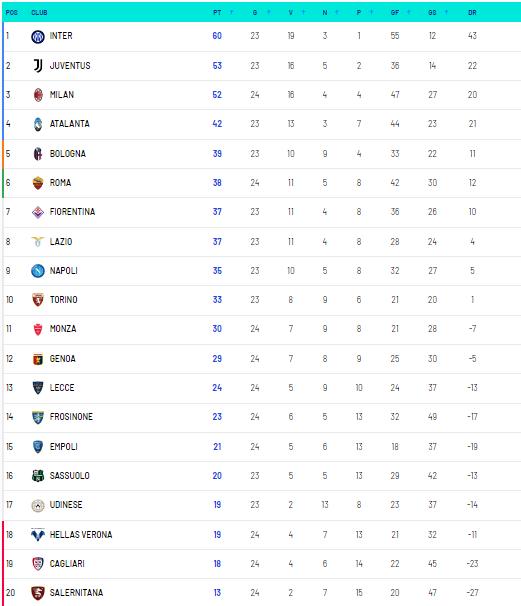The image size is (521, 606).
Task: Open the Roma crest icon
Action: pos(38,183)
